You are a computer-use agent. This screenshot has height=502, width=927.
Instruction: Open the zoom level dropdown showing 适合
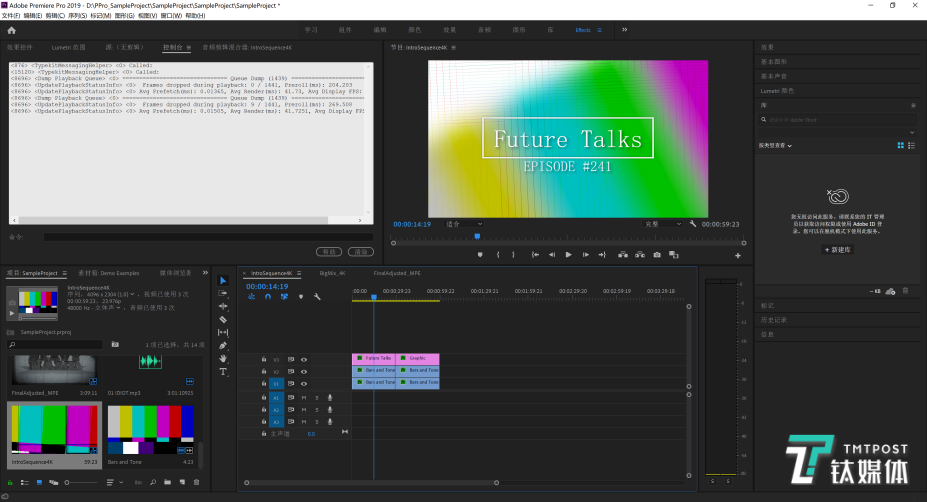coord(463,224)
